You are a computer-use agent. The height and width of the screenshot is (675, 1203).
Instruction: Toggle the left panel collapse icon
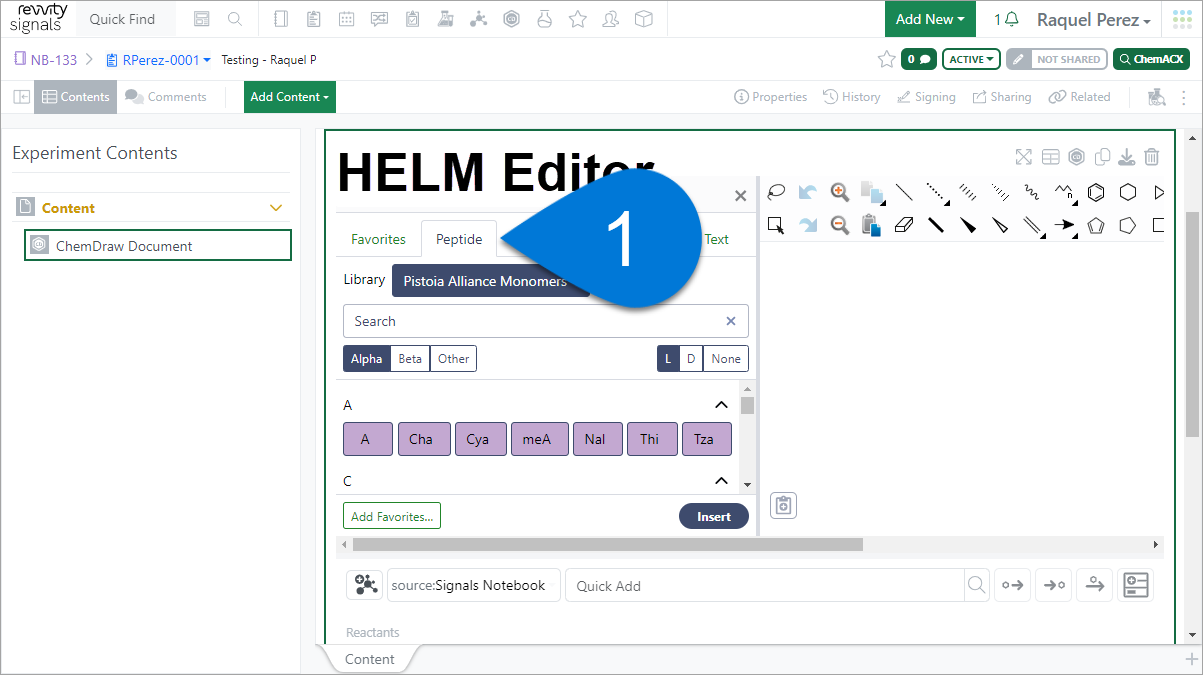(x=21, y=97)
